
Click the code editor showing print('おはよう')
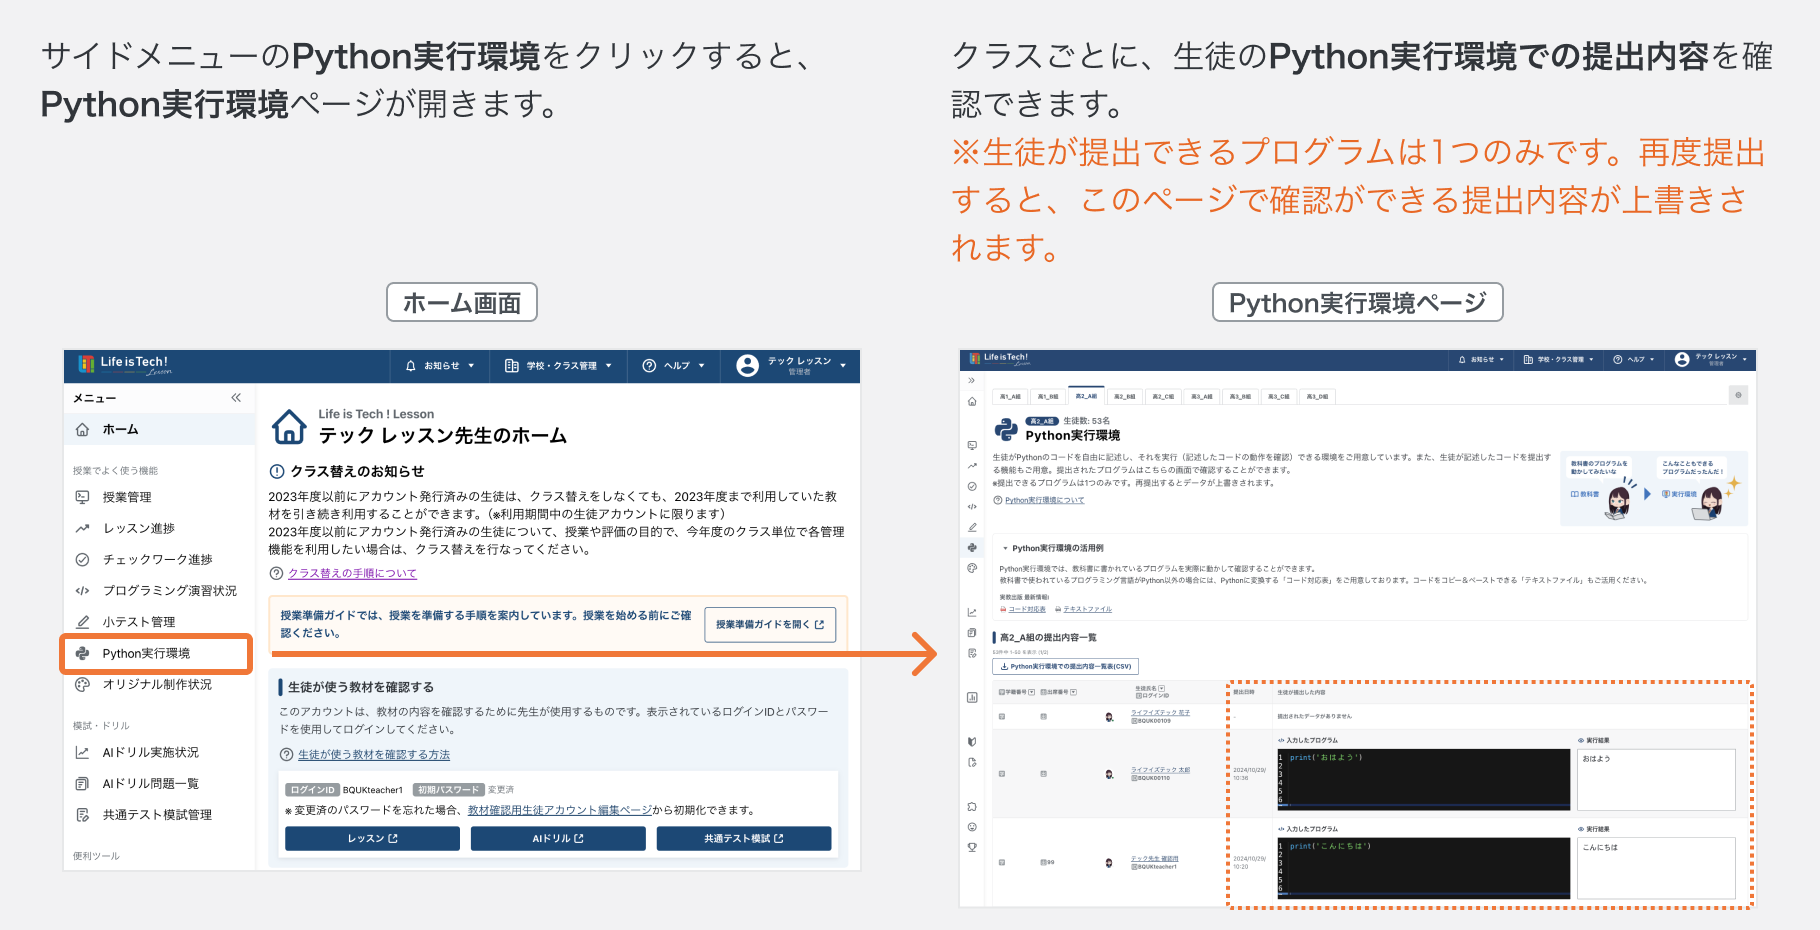click(x=1424, y=779)
